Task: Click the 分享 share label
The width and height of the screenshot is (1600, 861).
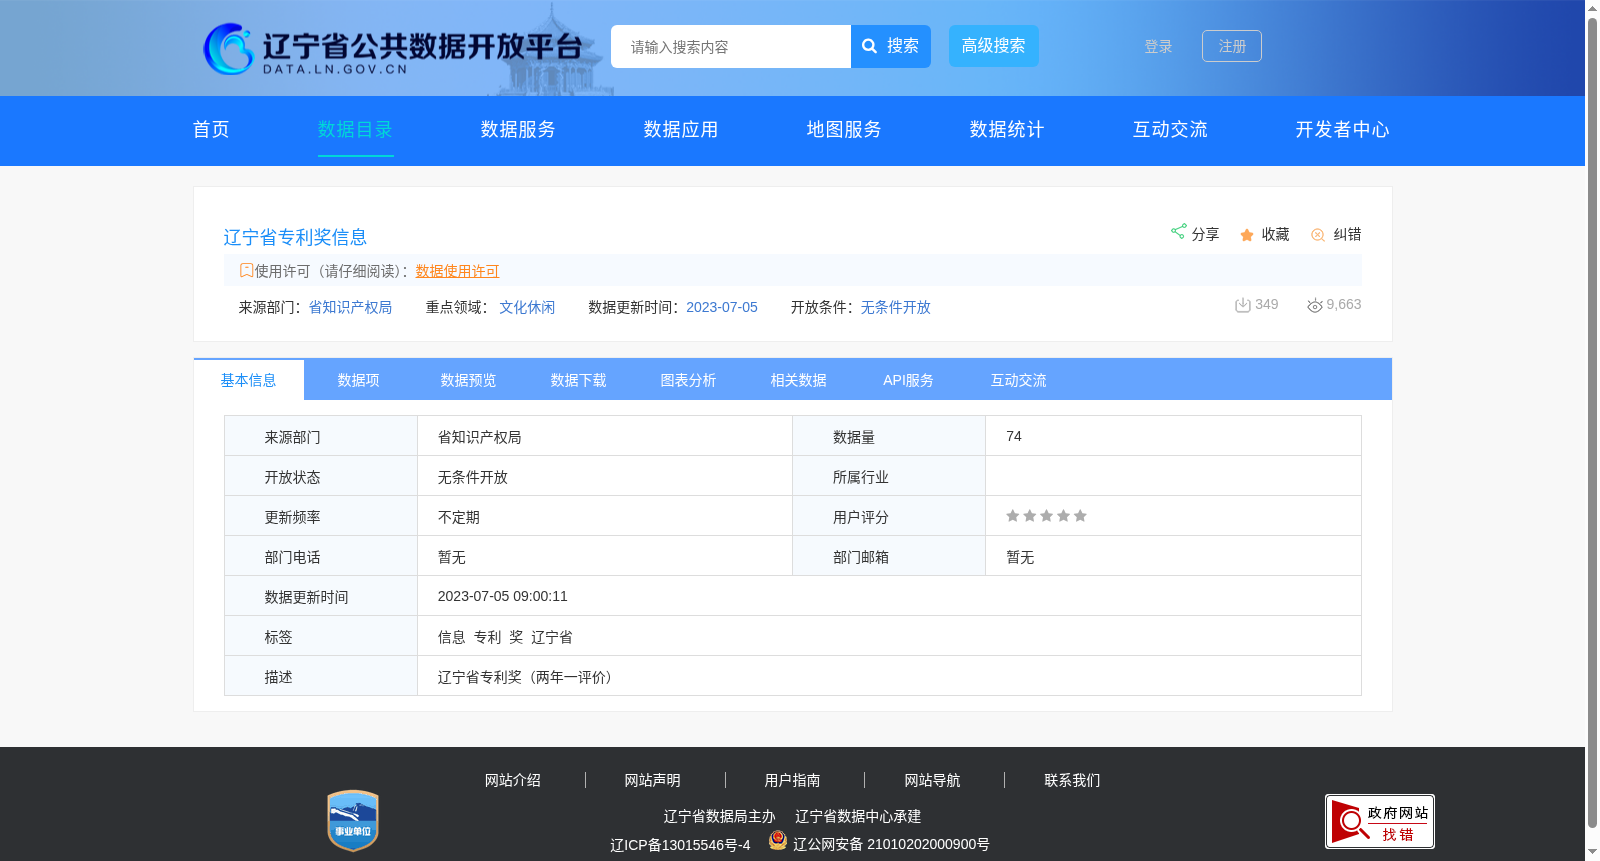Action: tap(1205, 234)
